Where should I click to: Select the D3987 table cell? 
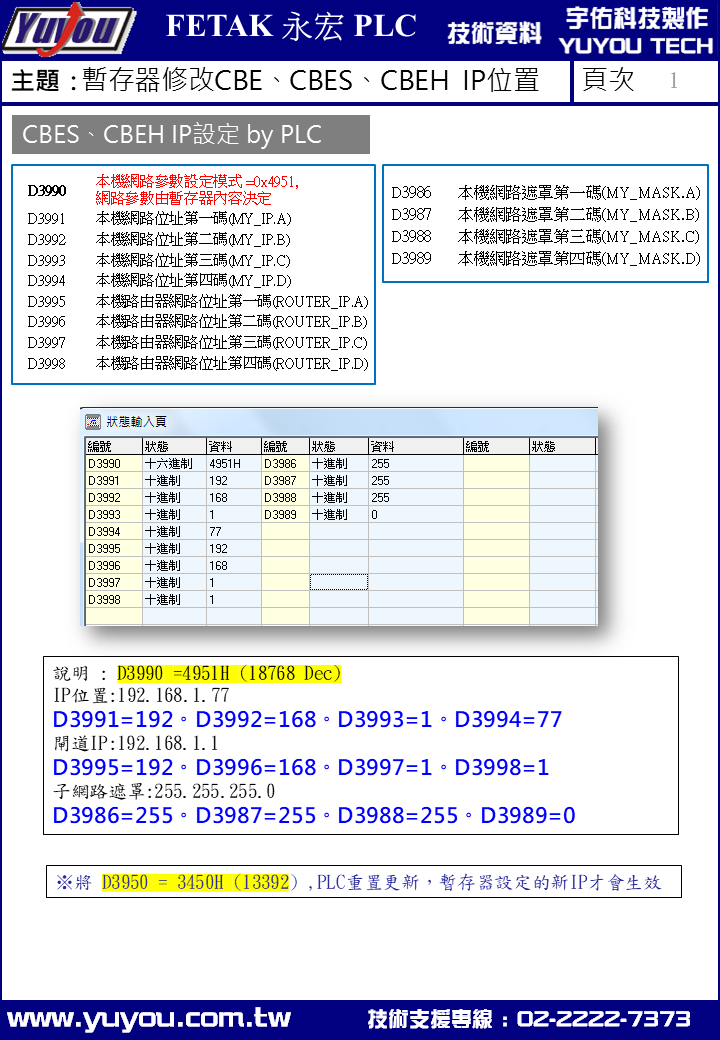tap(285, 481)
